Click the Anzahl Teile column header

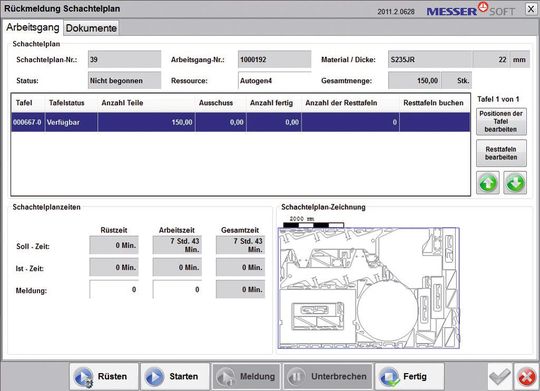pos(146,103)
